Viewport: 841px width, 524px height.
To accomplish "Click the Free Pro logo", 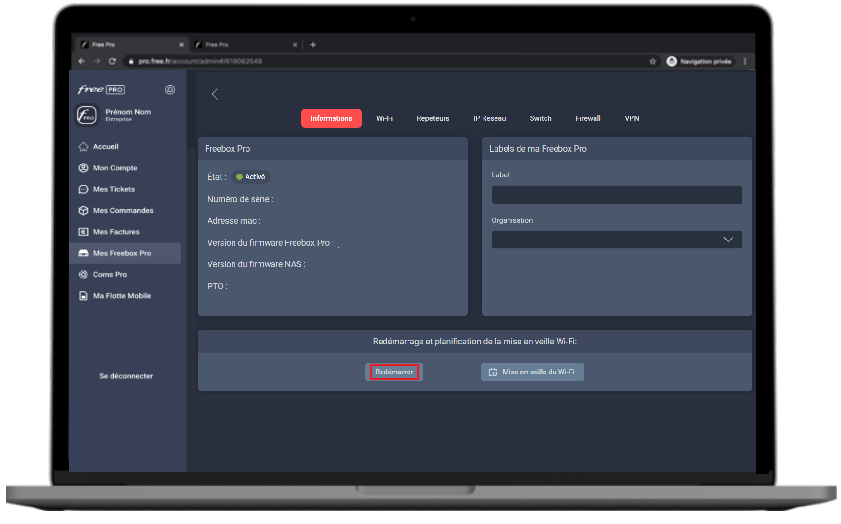I will (101, 90).
